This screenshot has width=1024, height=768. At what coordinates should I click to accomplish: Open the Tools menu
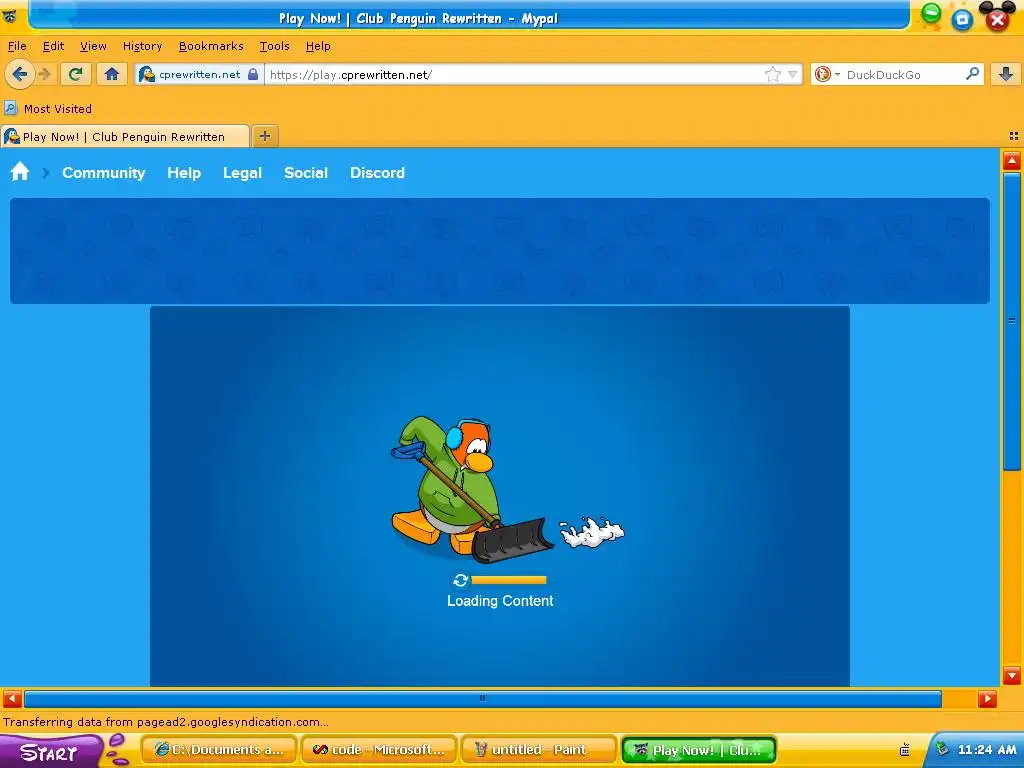coord(274,46)
